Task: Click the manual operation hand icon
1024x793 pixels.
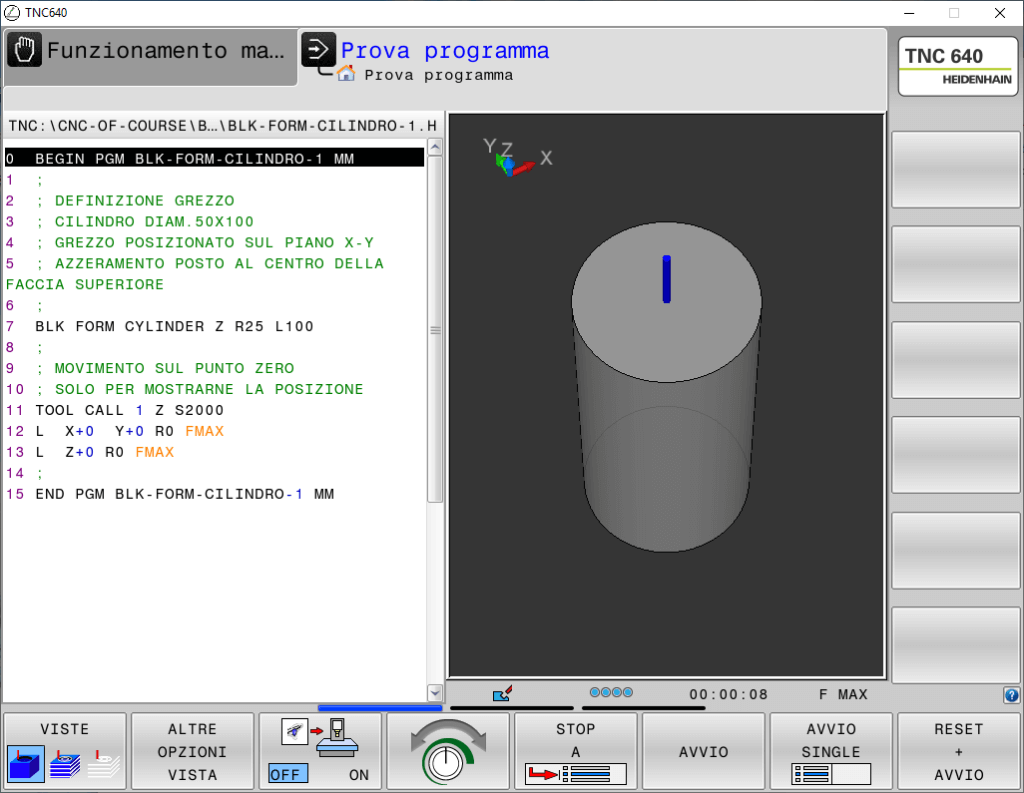Action: (25, 50)
